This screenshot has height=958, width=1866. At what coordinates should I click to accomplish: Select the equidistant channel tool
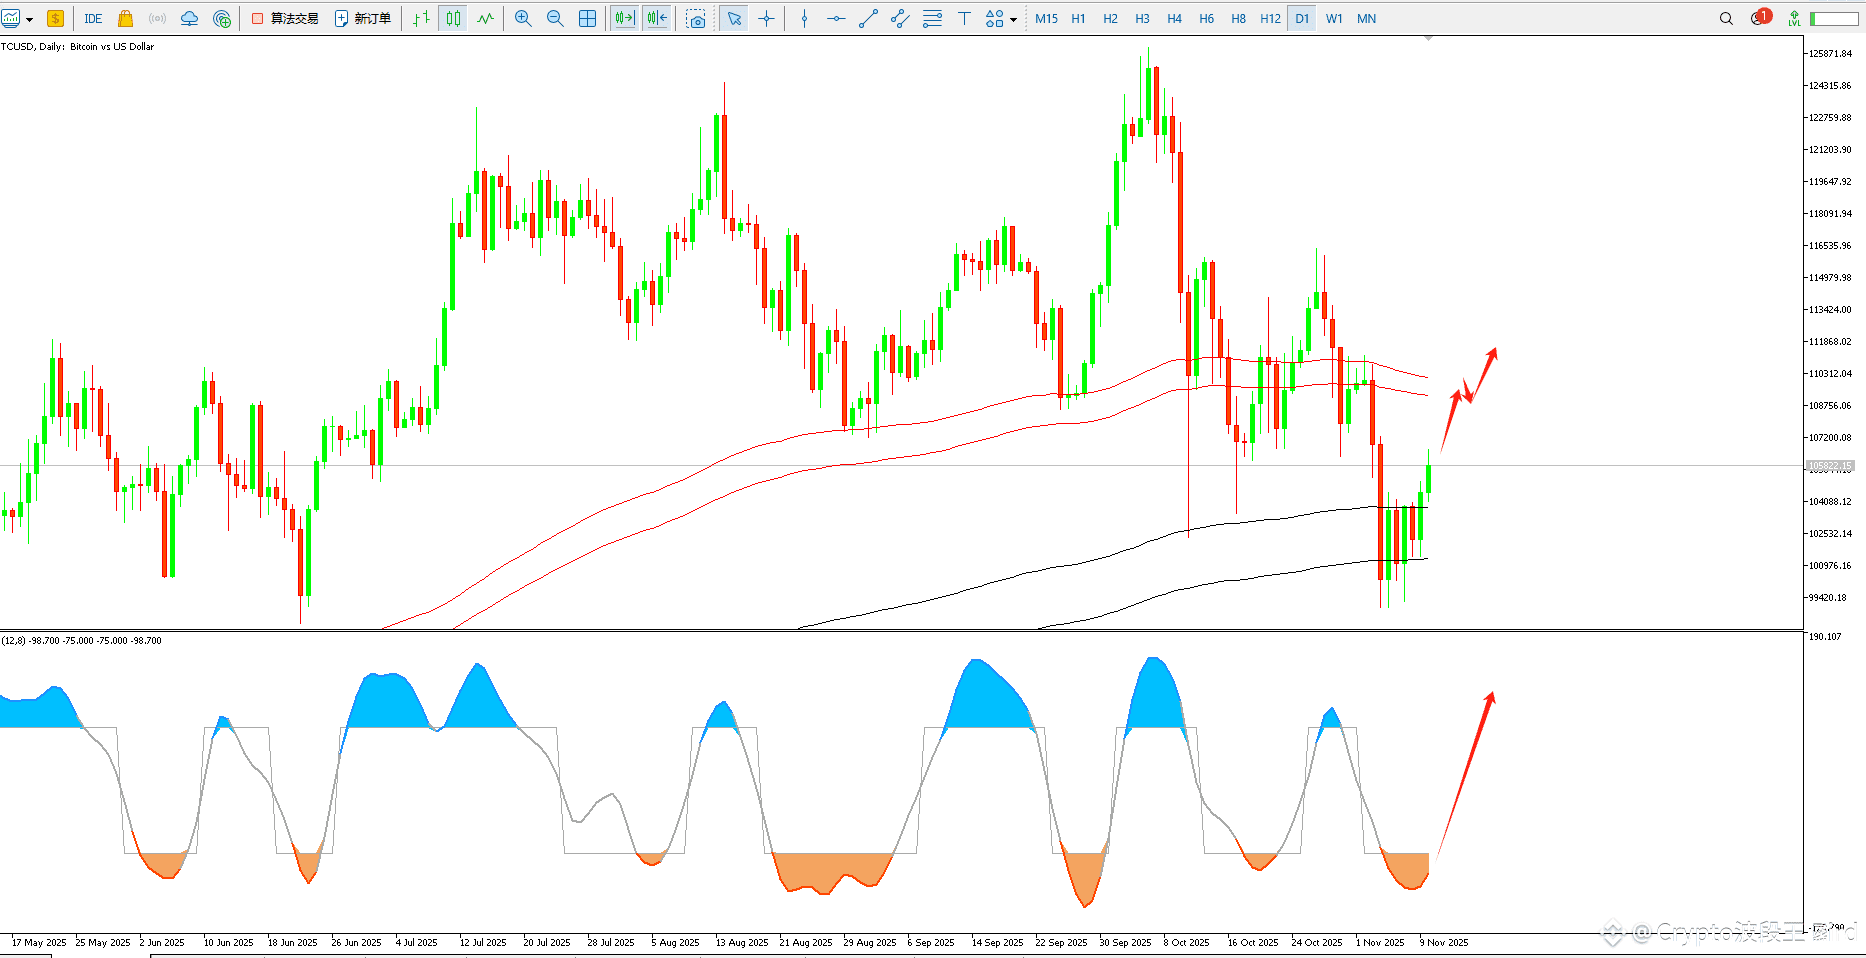(x=900, y=18)
